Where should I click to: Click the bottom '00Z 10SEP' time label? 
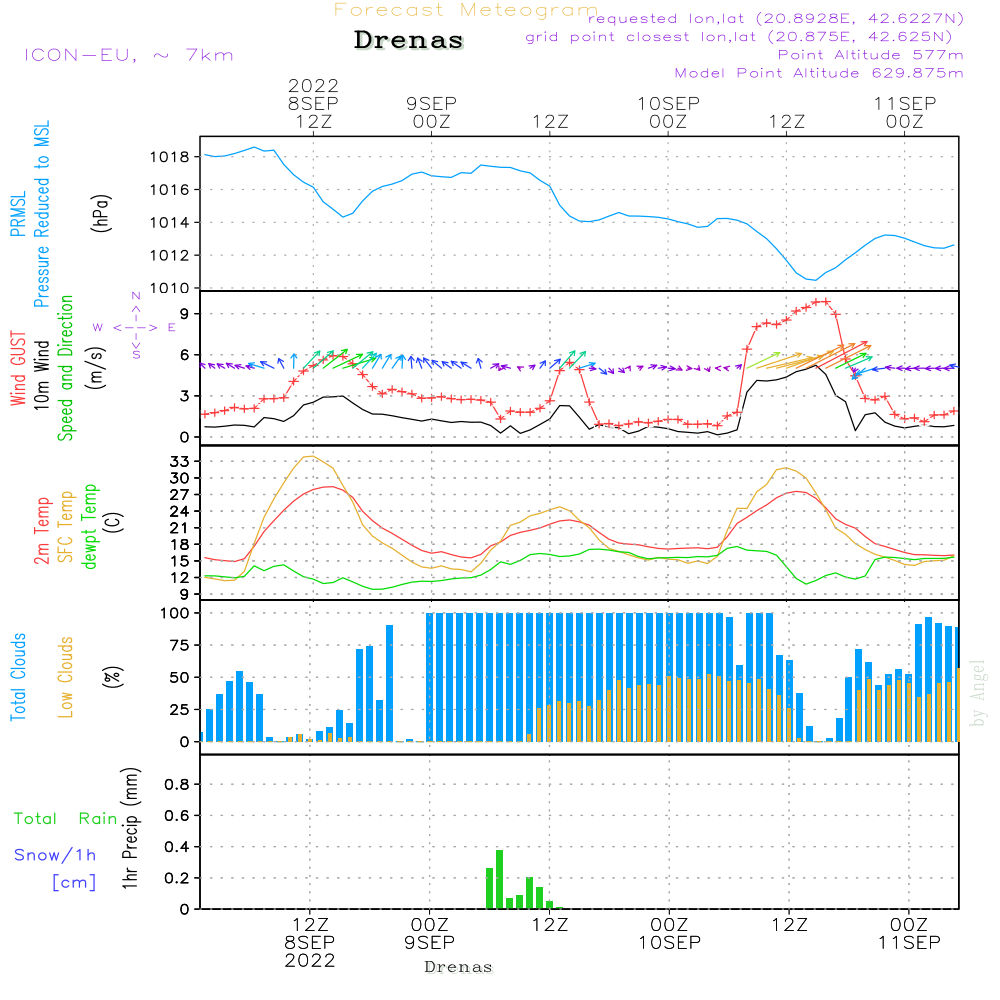click(x=670, y=934)
